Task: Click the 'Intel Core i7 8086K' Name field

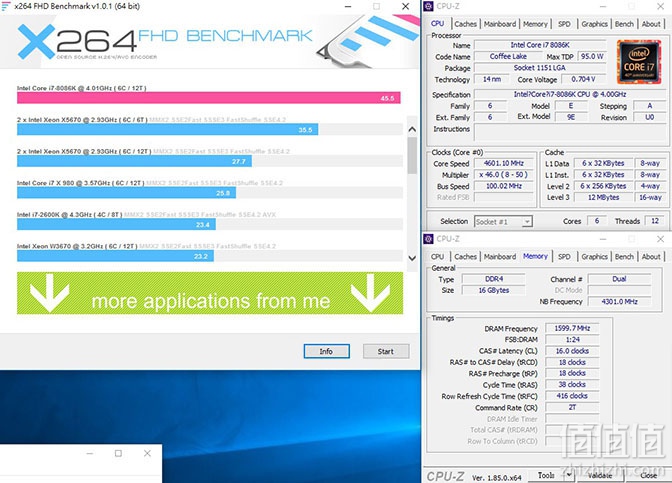Action: pyautogui.click(x=540, y=45)
